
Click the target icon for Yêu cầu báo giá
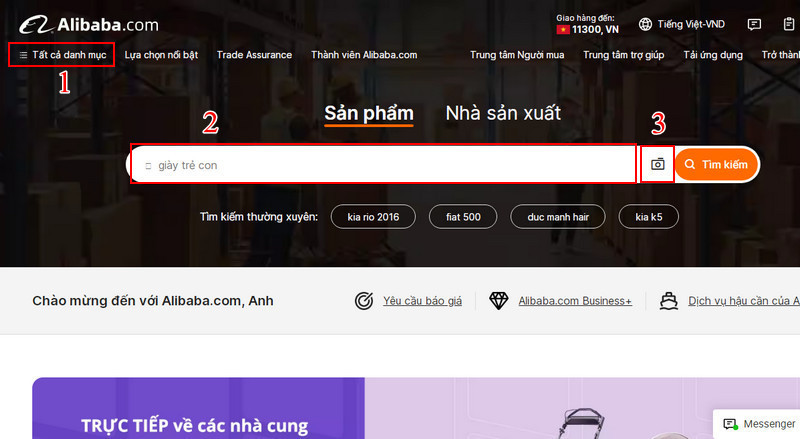[x=364, y=301]
